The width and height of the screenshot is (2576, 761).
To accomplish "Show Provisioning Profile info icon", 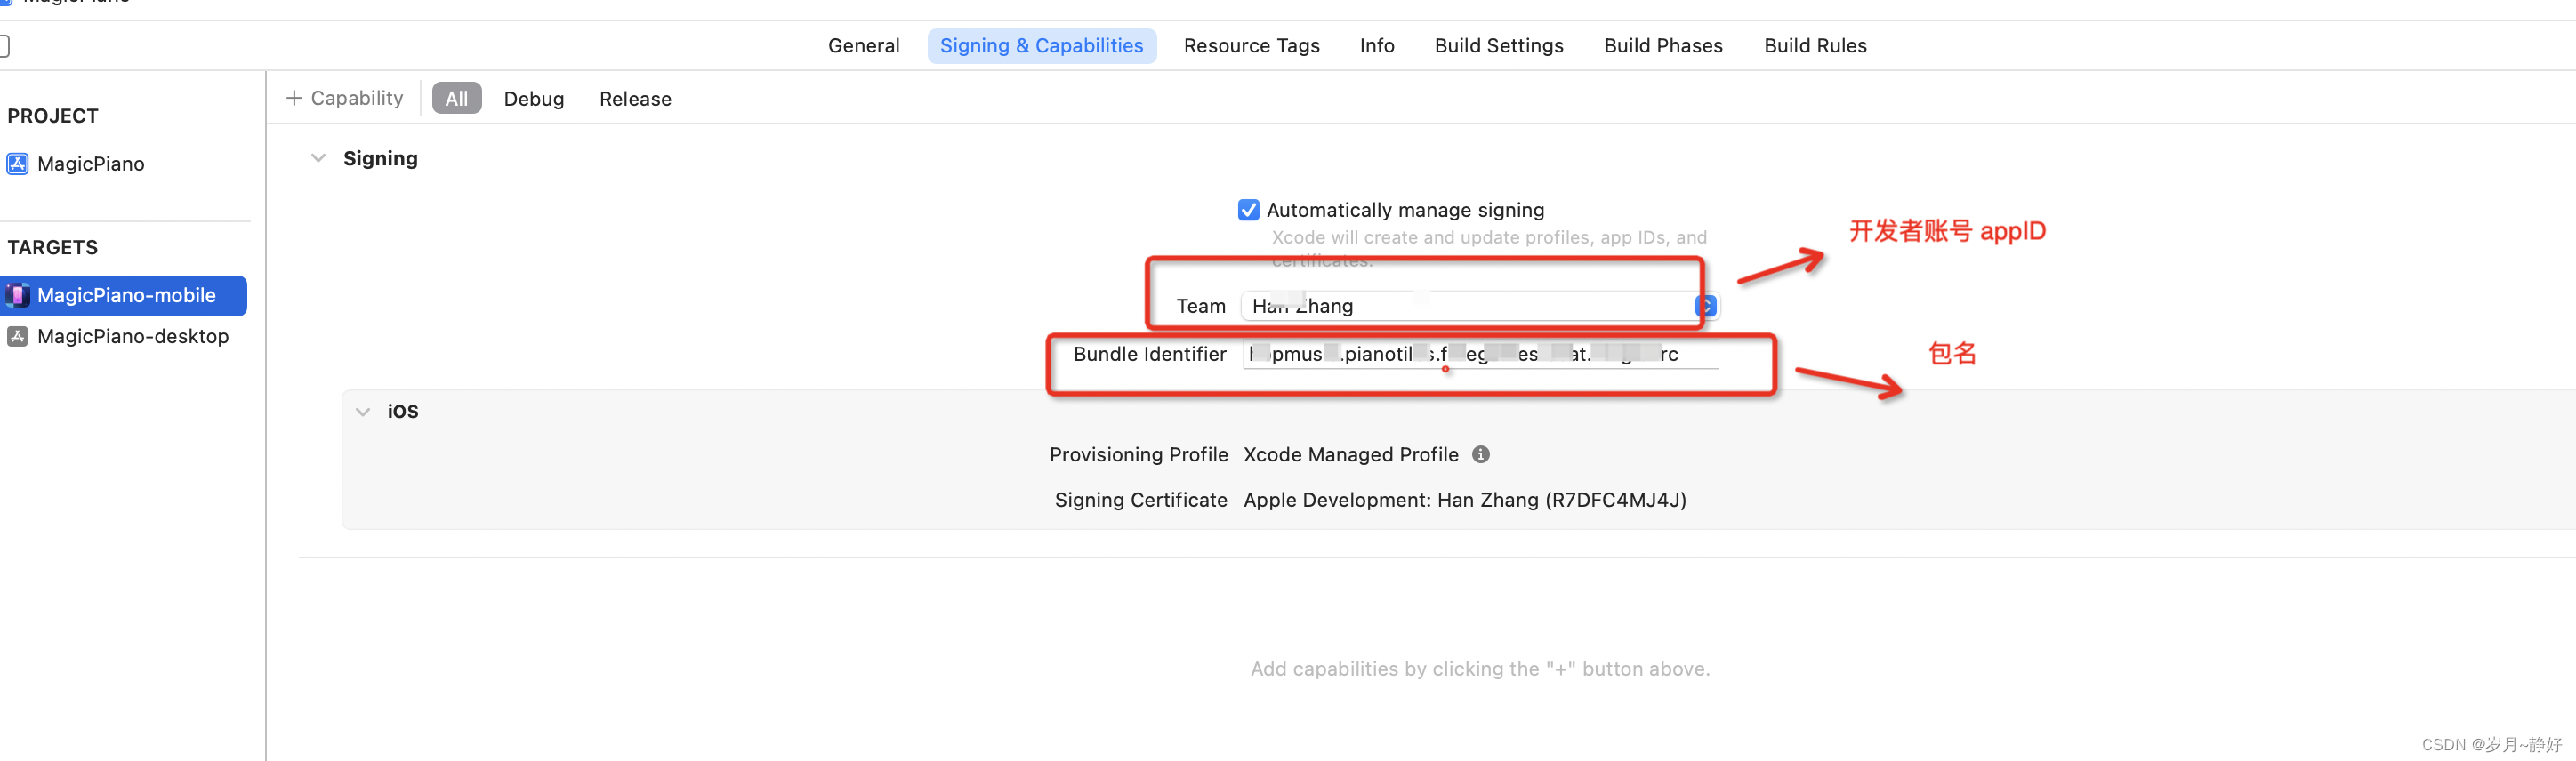I will click(x=1480, y=455).
